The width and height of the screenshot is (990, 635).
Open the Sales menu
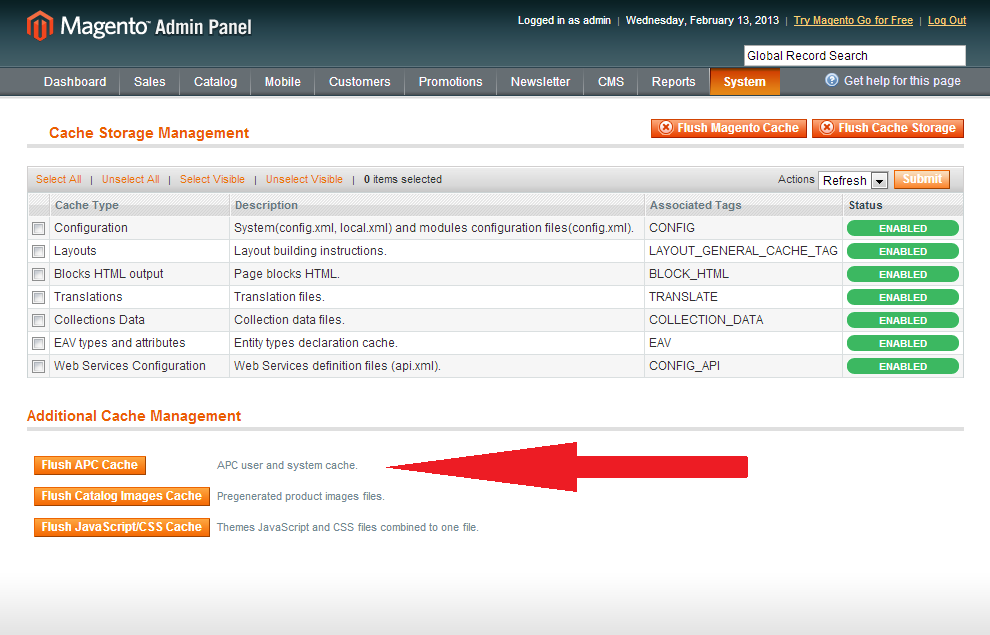(150, 82)
